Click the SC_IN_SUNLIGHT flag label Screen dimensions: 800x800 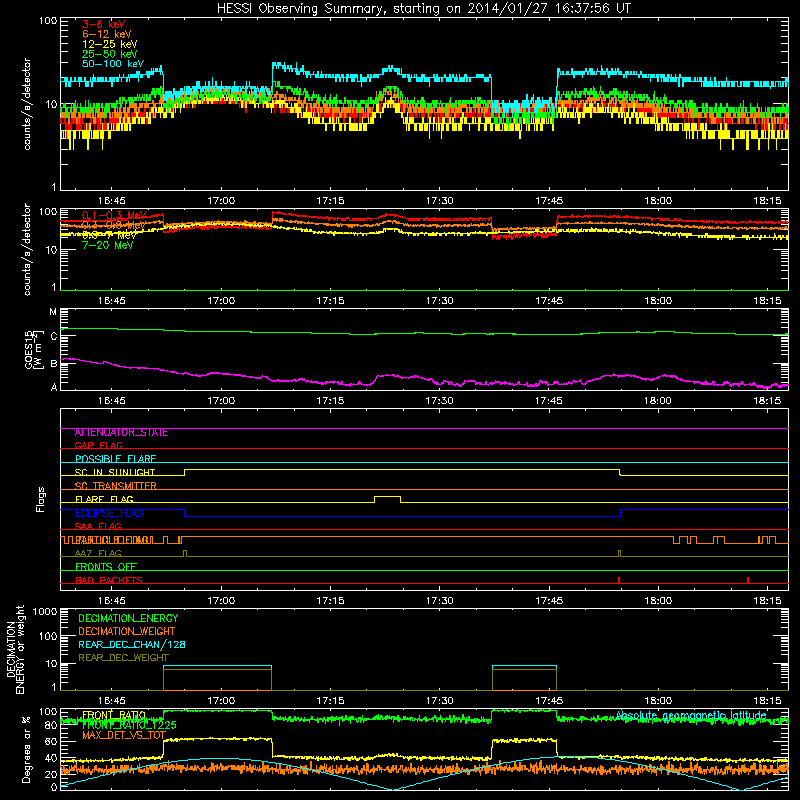pyautogui.click(x=114, y=472)
